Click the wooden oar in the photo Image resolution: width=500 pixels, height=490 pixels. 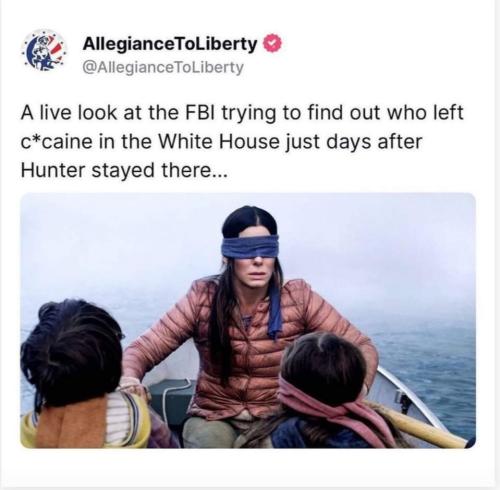tap(422, 425)
